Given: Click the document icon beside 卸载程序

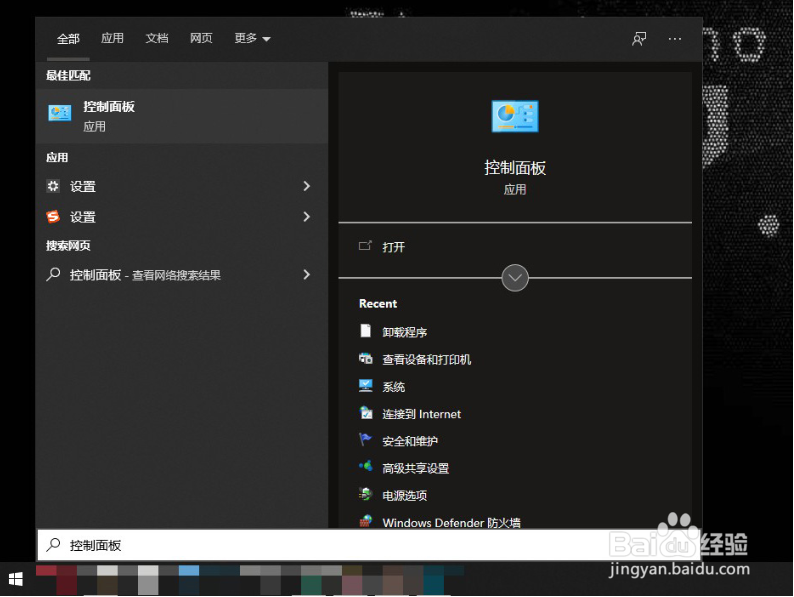Looking at the screenshot, I should (366, 331).
